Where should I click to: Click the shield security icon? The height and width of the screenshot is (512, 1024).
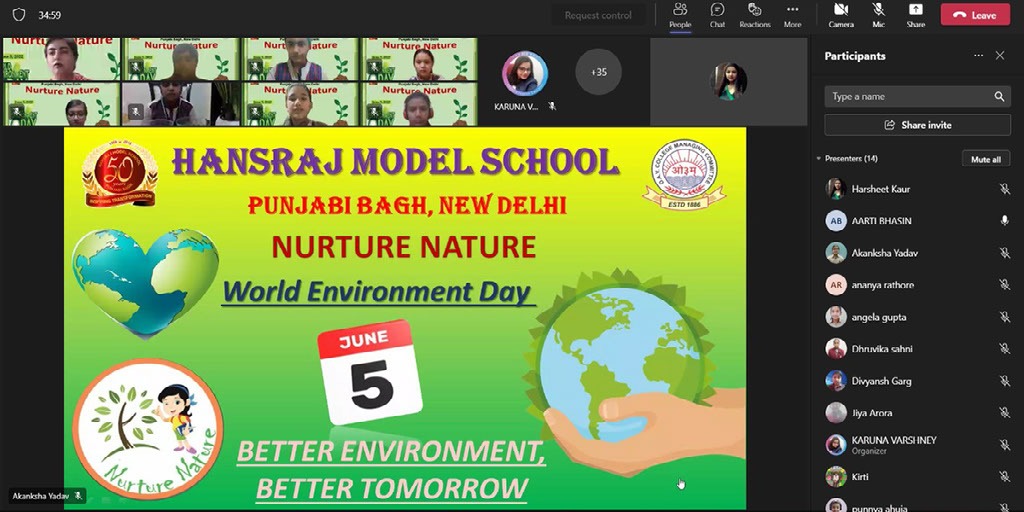coord(18,15)
